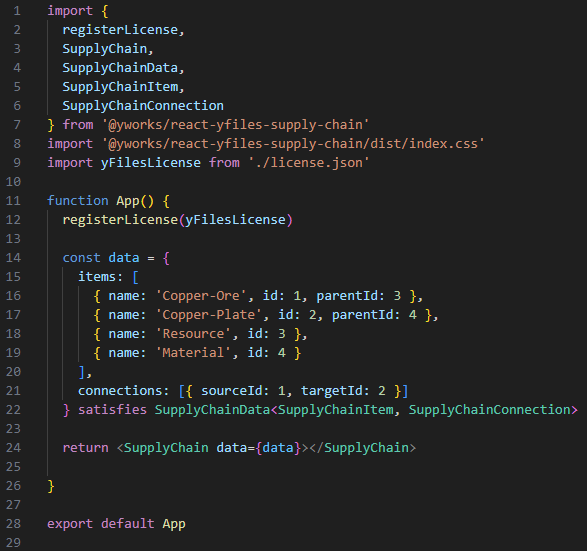
Task: Click line number 1 in the gutter
Action: click(17, 11)
